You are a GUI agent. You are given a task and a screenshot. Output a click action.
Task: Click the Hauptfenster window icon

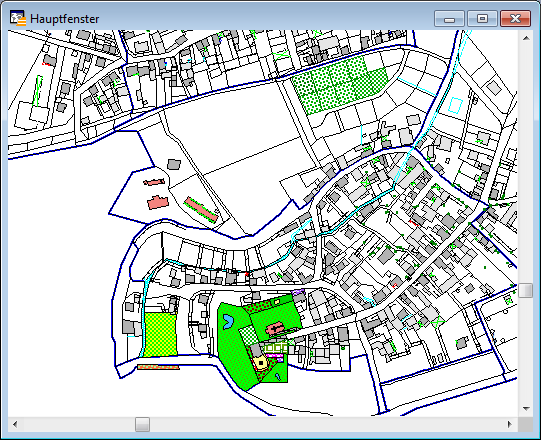click(18, 18)
